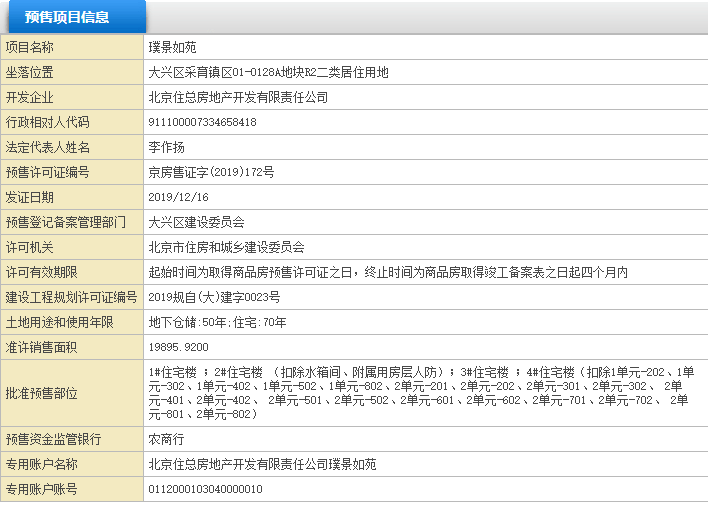Click the code 911100007334658418
The height and width of the screenshot is (505, 708).
[202, 122]
